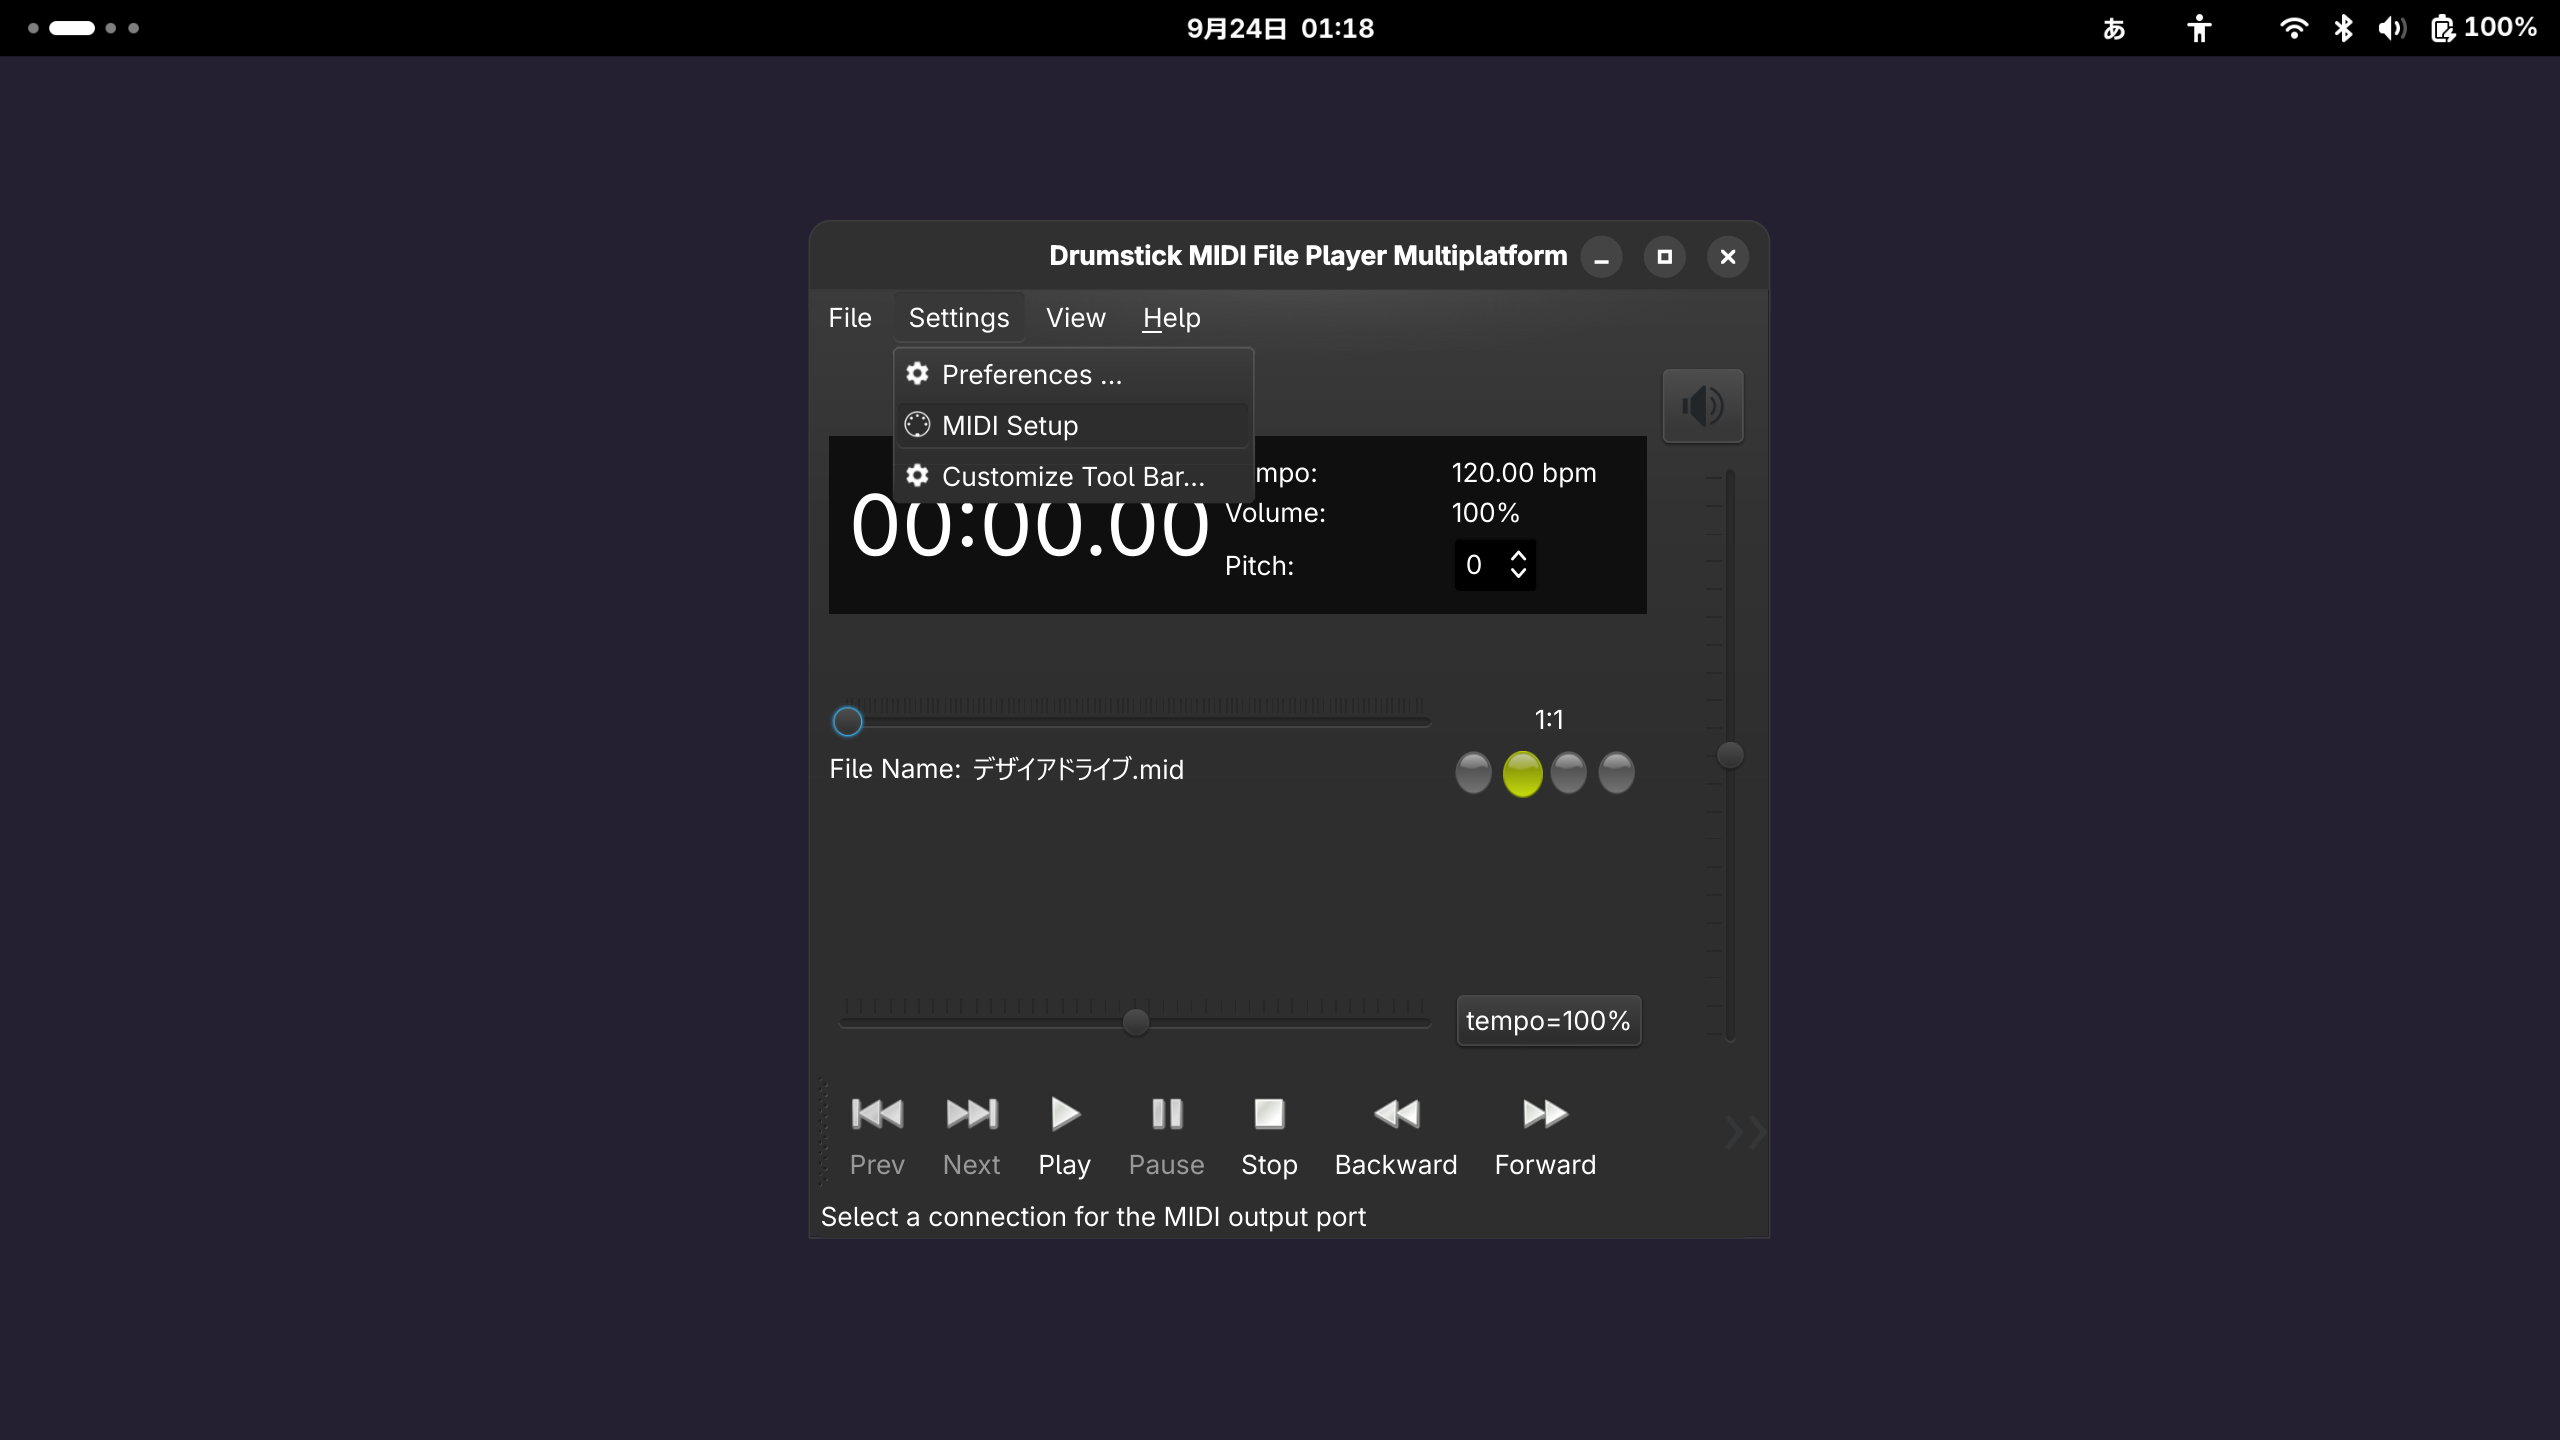Screen dimensions: 2560x1440
Task: Reset tempo with tempo=100% button
Action: [x=1548, y=1021]
